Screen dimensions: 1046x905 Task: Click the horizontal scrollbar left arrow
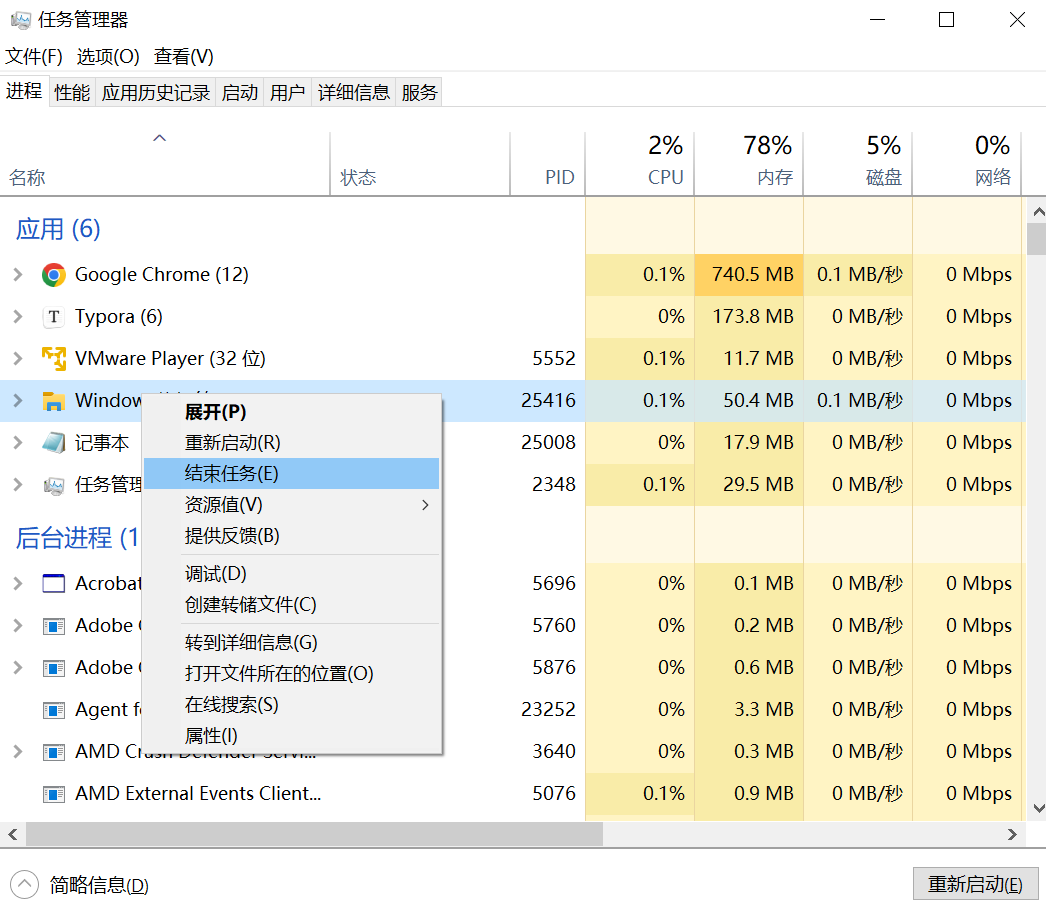tap(13, 834)
